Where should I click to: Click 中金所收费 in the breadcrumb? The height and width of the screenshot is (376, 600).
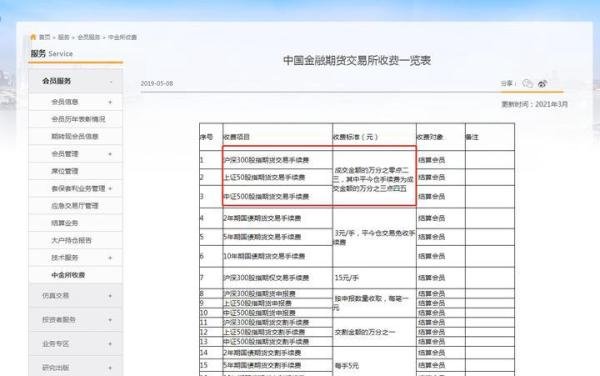[122, 37]
